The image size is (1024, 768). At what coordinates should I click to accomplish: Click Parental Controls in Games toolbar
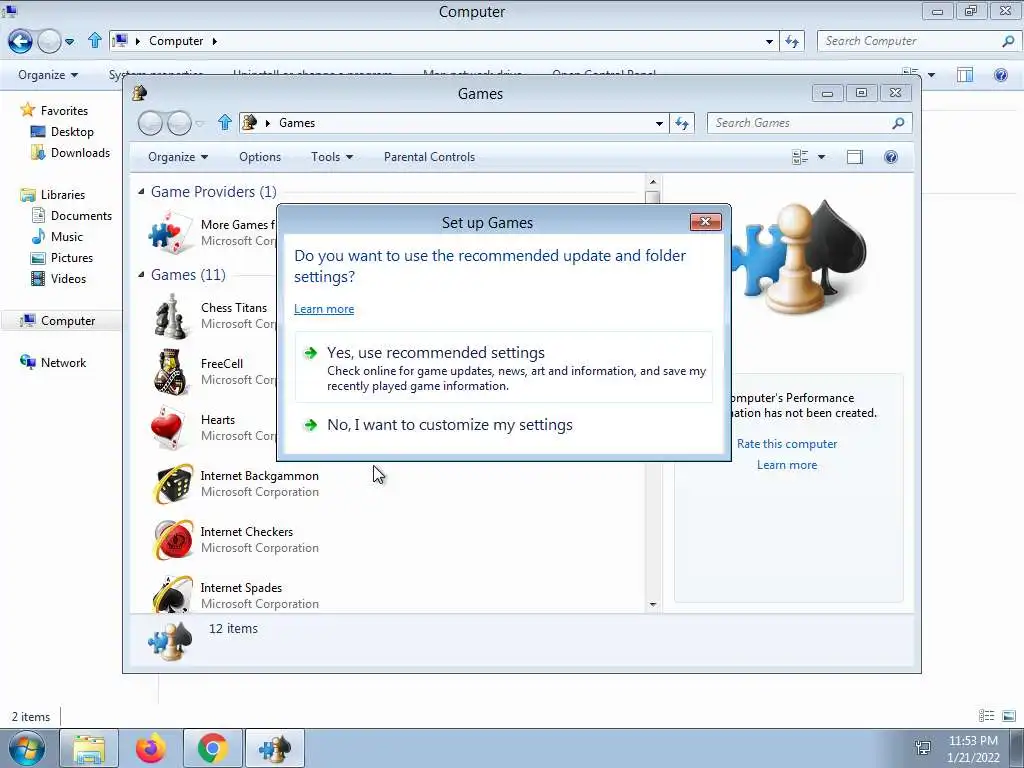(x=429, y=157)
